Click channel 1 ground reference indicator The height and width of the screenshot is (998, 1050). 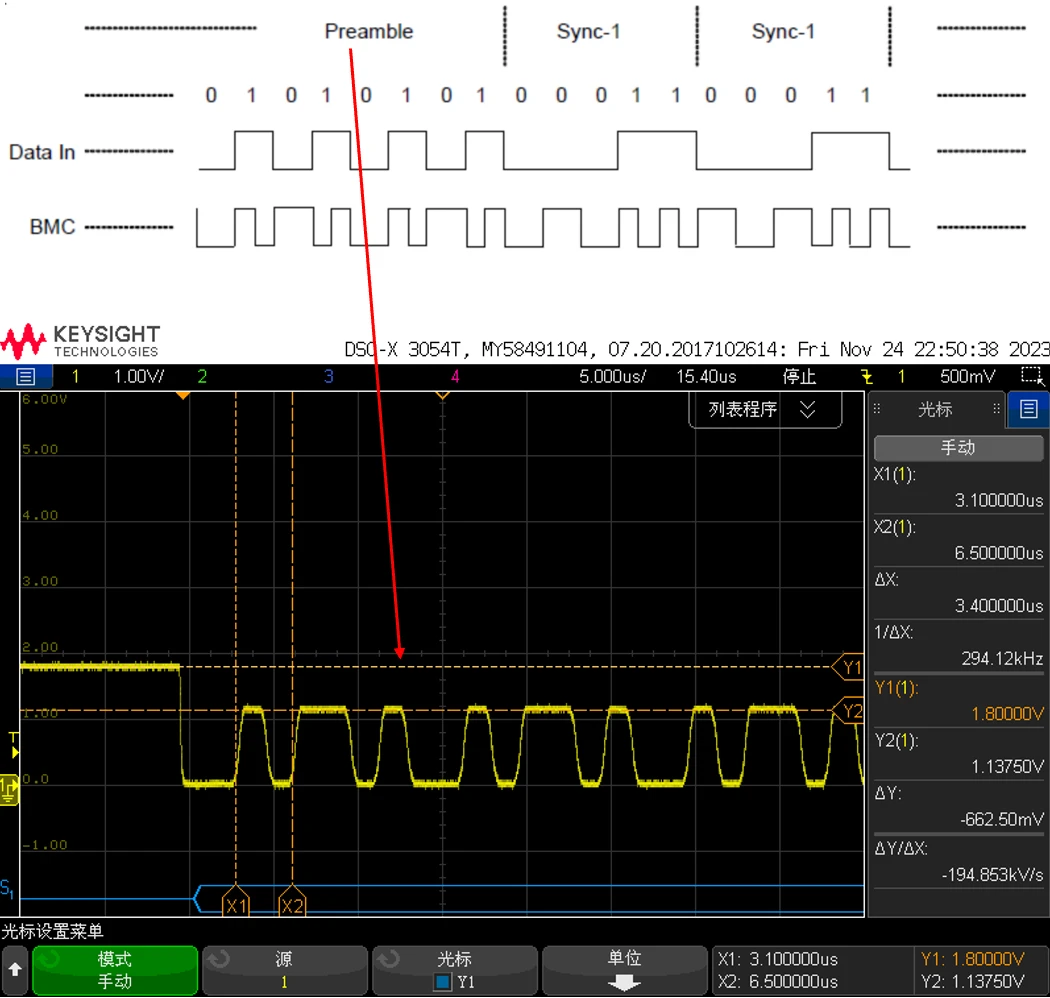click(9, 789)
